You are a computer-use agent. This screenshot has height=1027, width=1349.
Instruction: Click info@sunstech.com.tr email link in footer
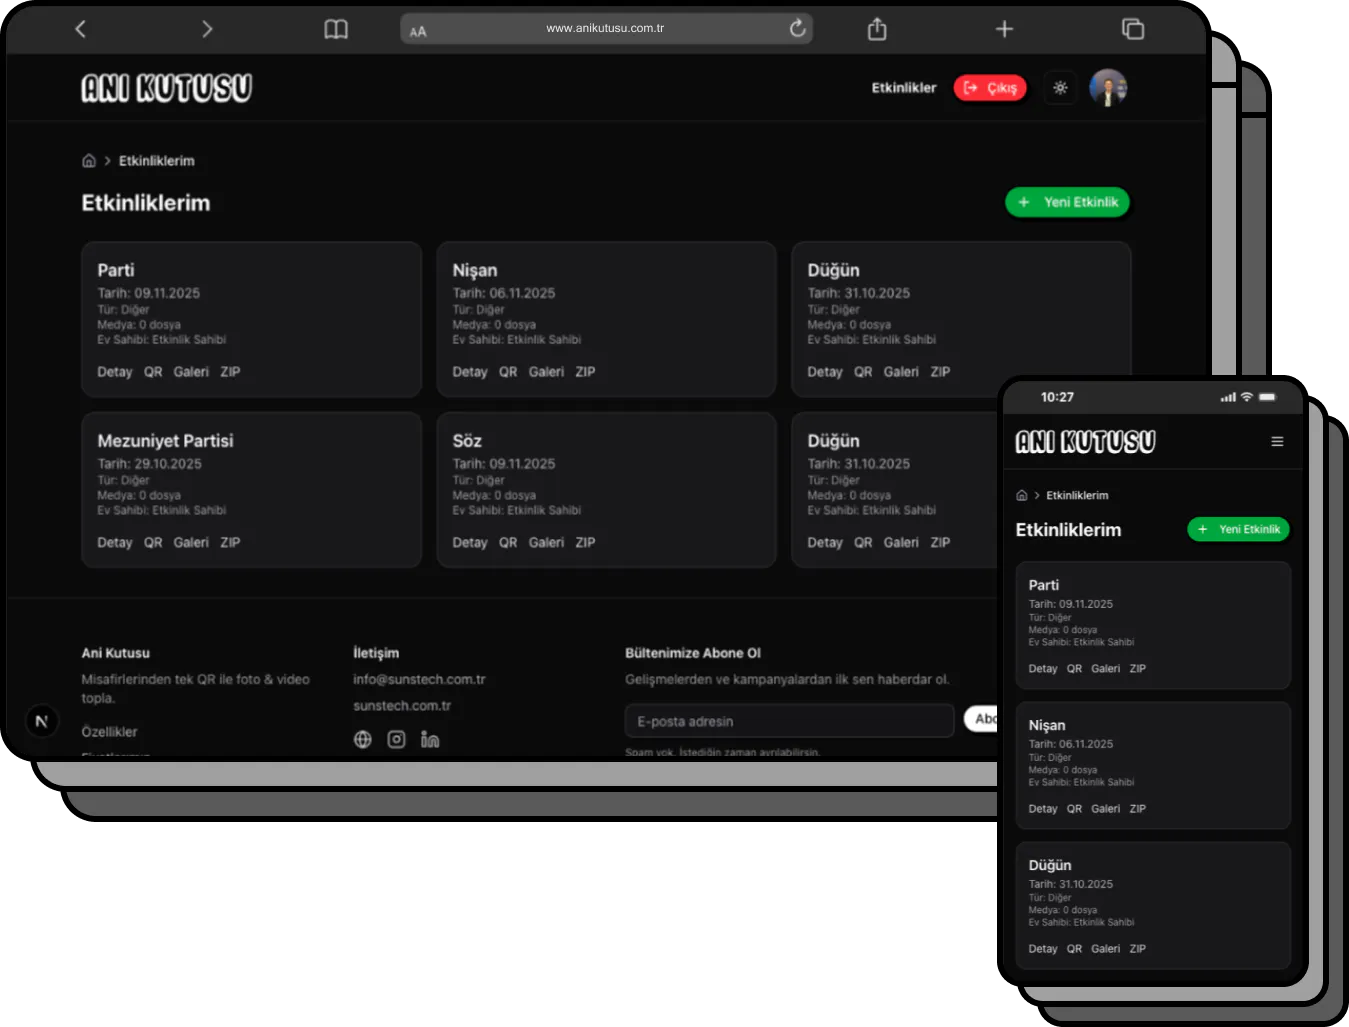(419, 680)
